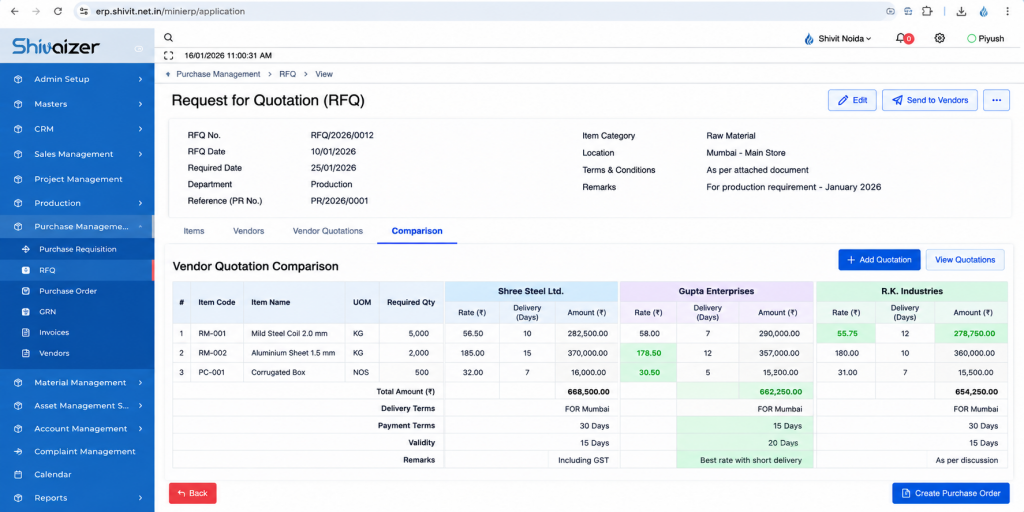This screenshot has height=512, width=1024.
Task: Expand the Masters menu chevron
Action: point(140,104)
